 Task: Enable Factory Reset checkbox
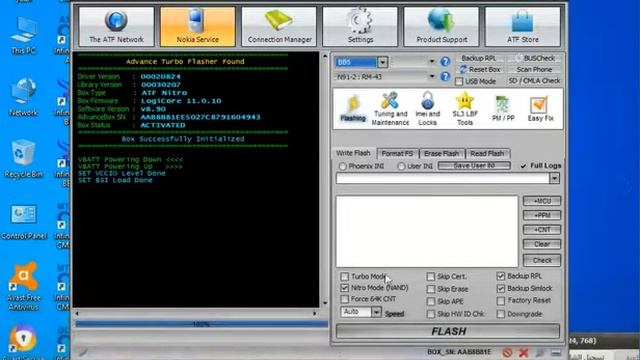coord(501,301)
